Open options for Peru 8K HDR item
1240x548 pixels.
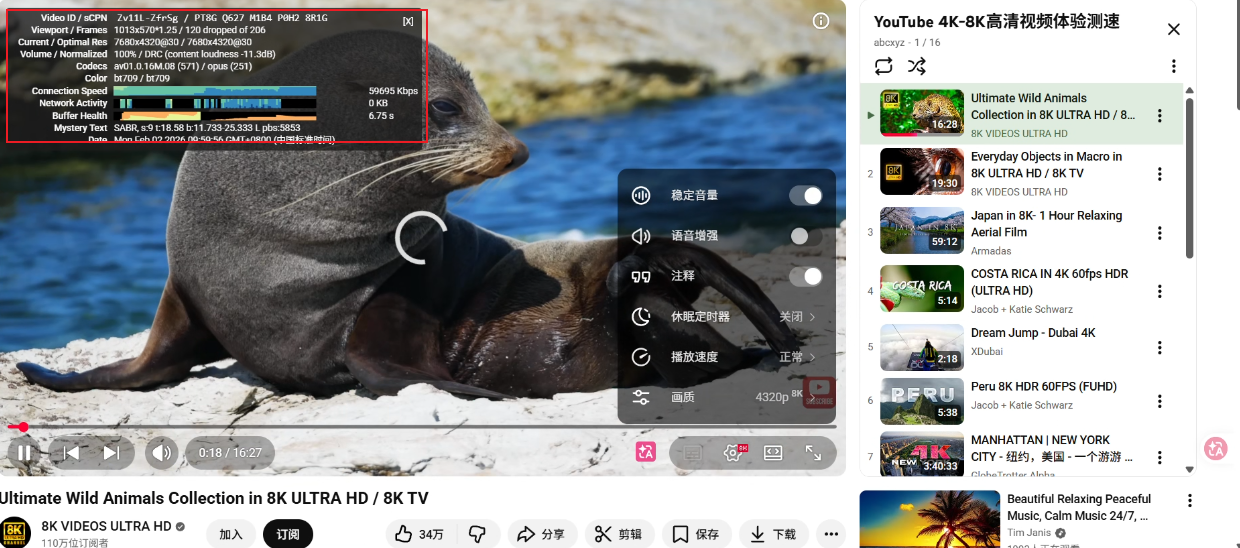(1160, 401)
